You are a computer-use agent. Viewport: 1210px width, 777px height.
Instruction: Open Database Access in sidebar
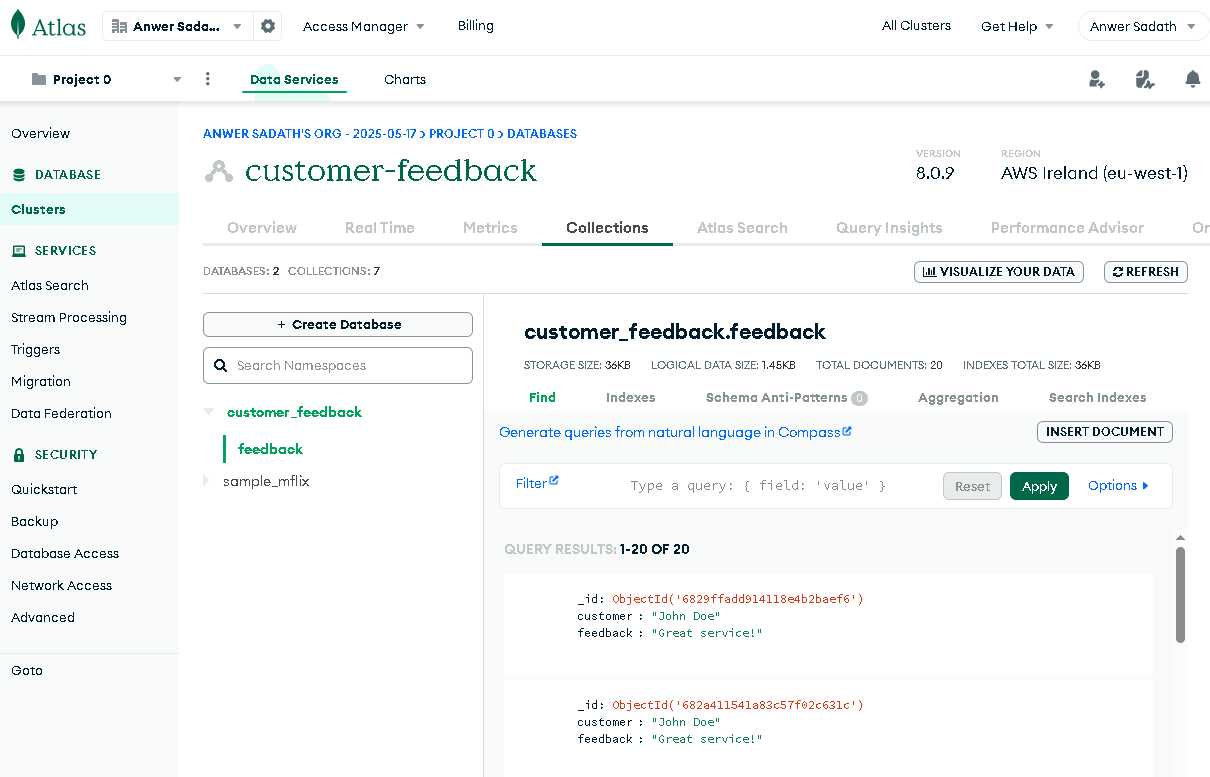[x=65, y=554]
